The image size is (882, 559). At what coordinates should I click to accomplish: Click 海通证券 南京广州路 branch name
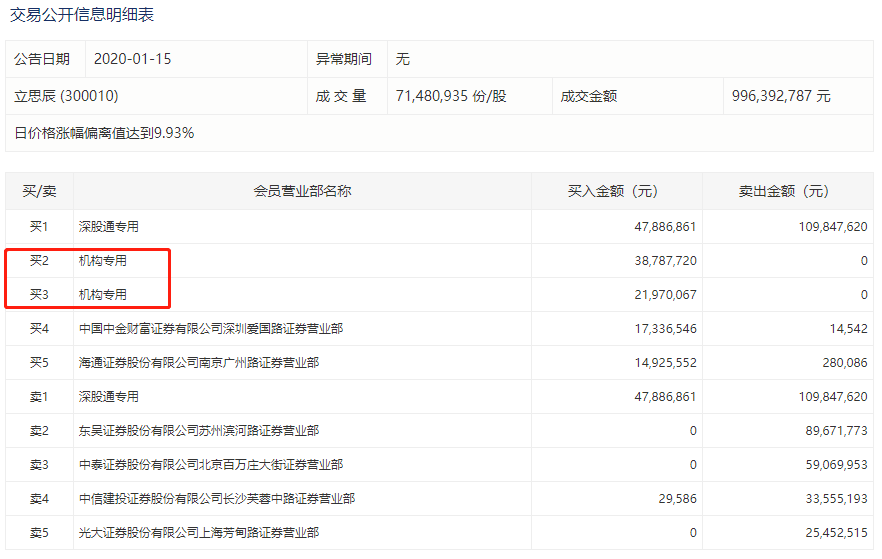coord(199,363)
